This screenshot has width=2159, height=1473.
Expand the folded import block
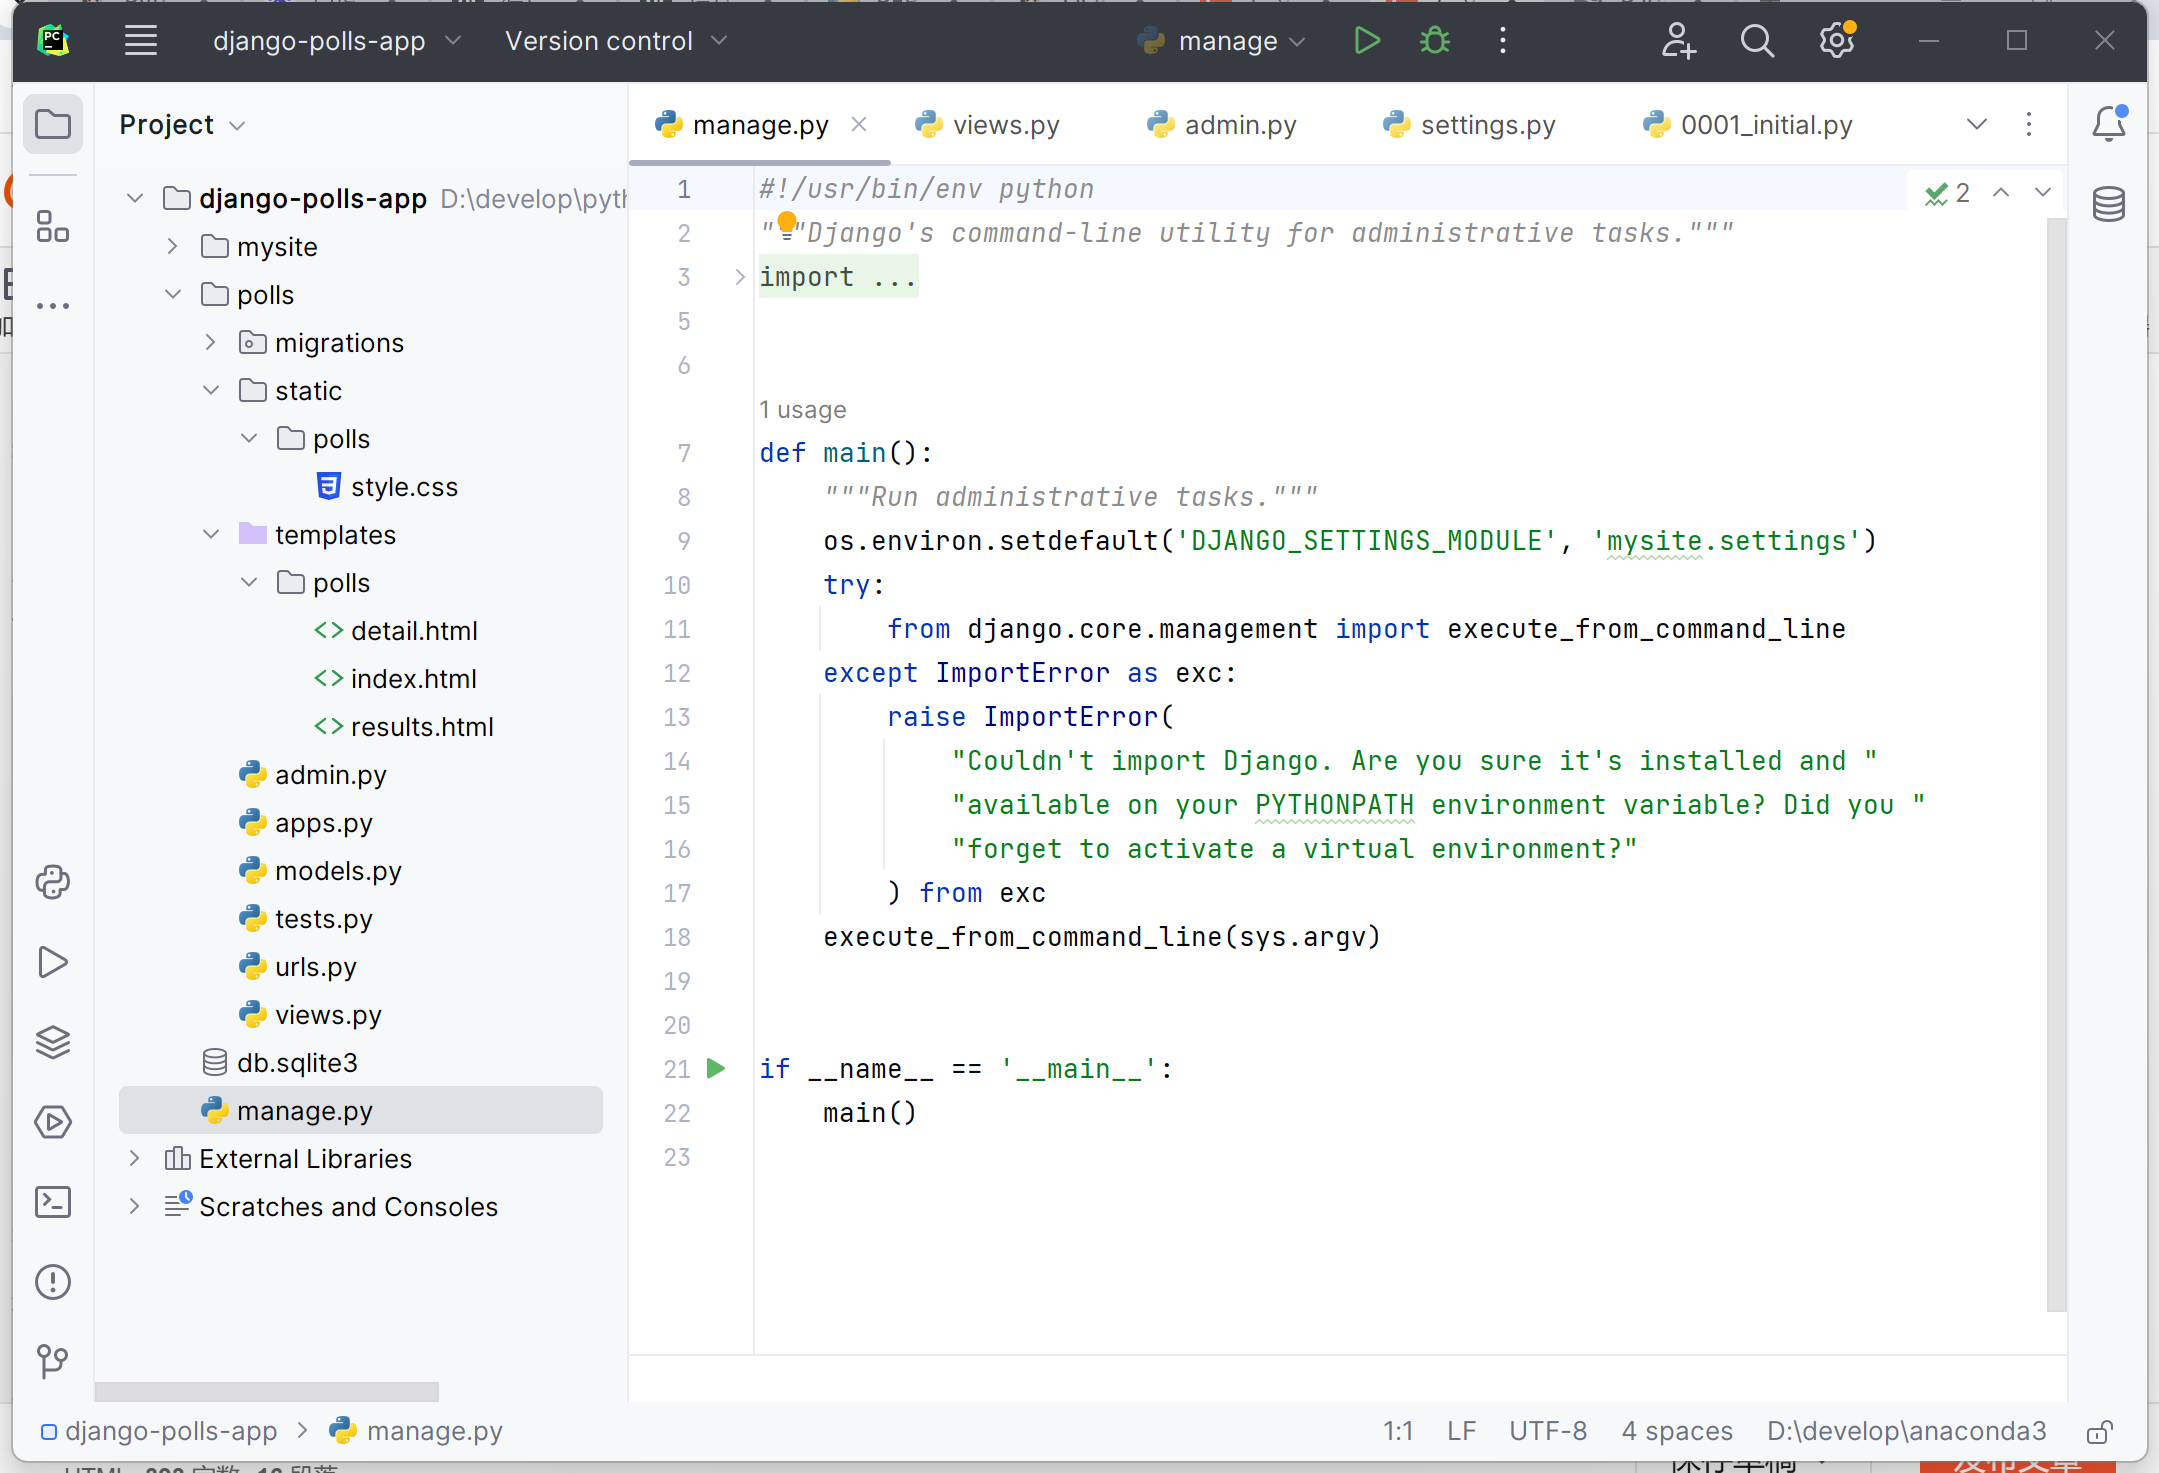[x=739, y=277]
